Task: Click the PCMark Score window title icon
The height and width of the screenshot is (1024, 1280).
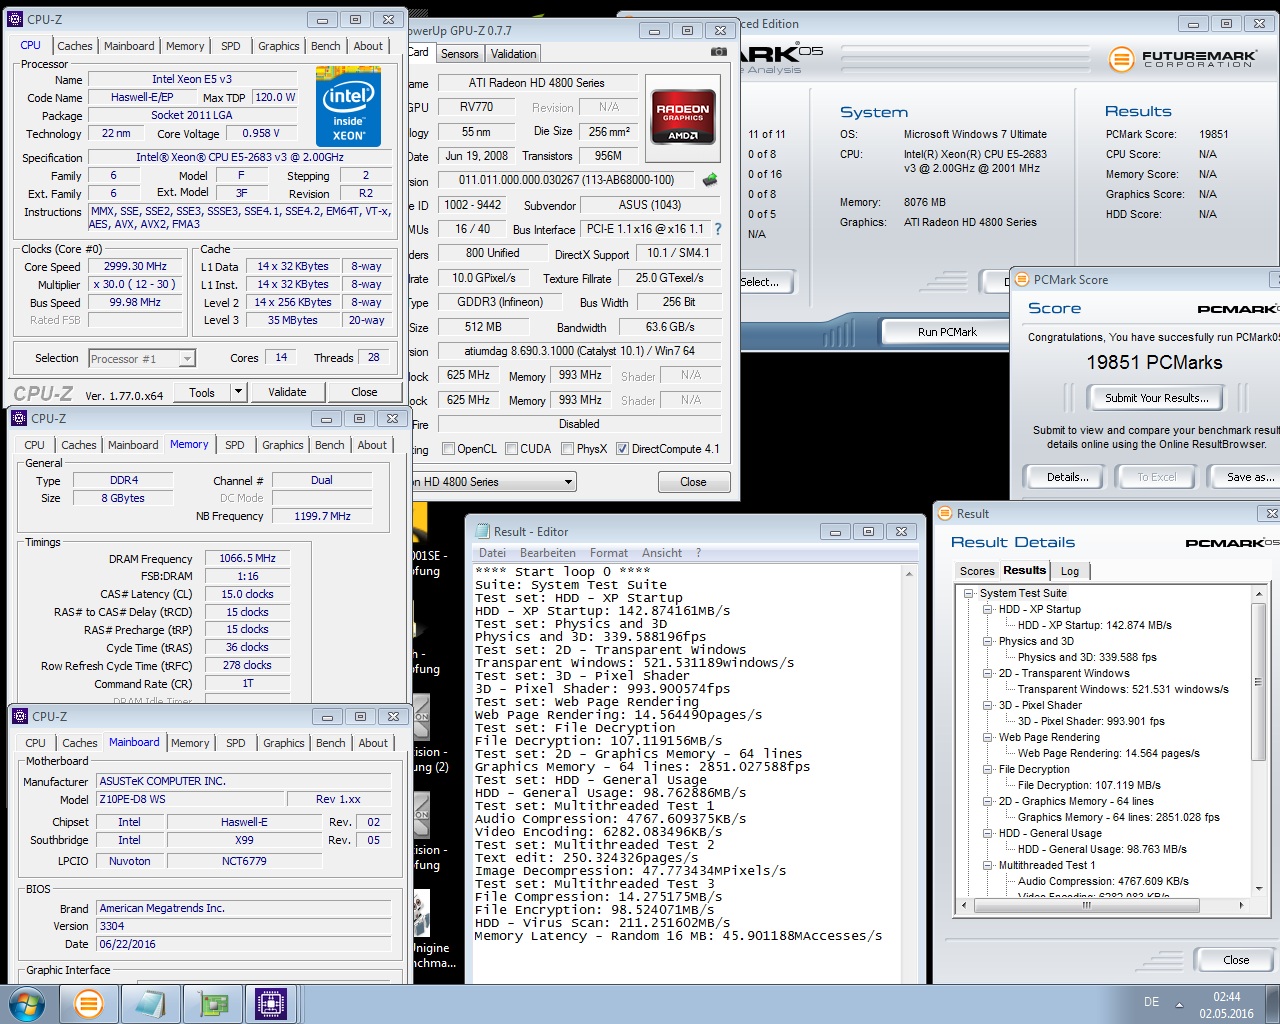Action: (x=1022, y=280)
